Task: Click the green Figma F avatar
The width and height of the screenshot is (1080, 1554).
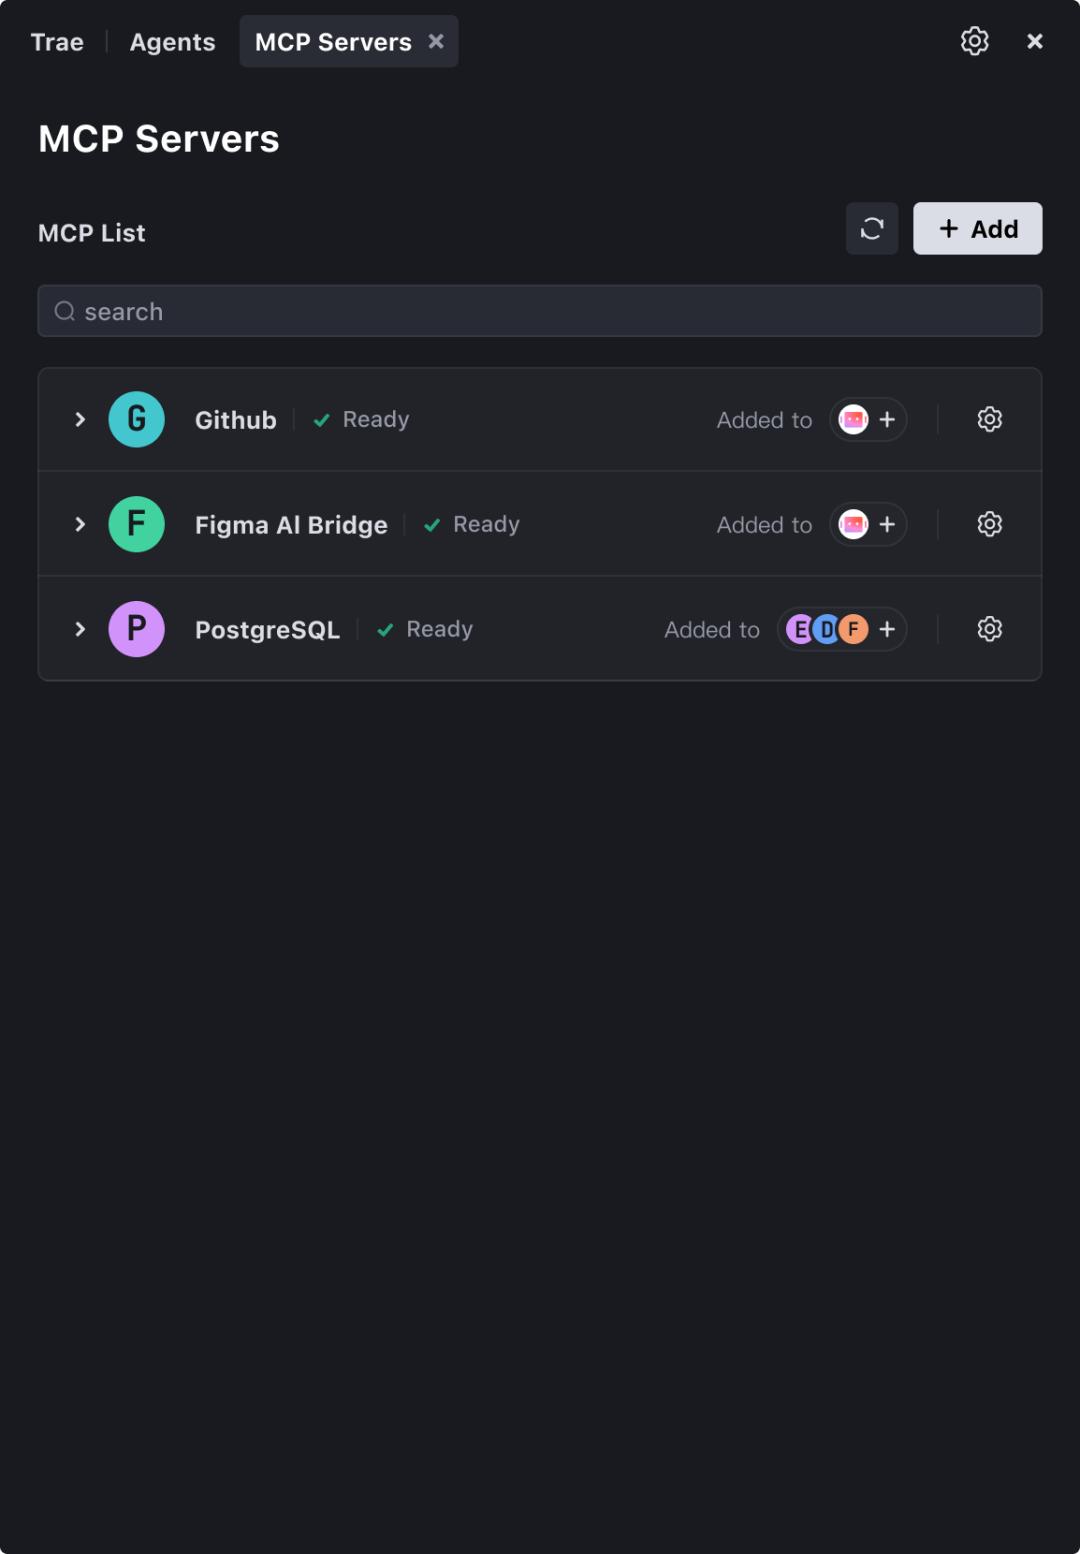Action: click(137, 524)
